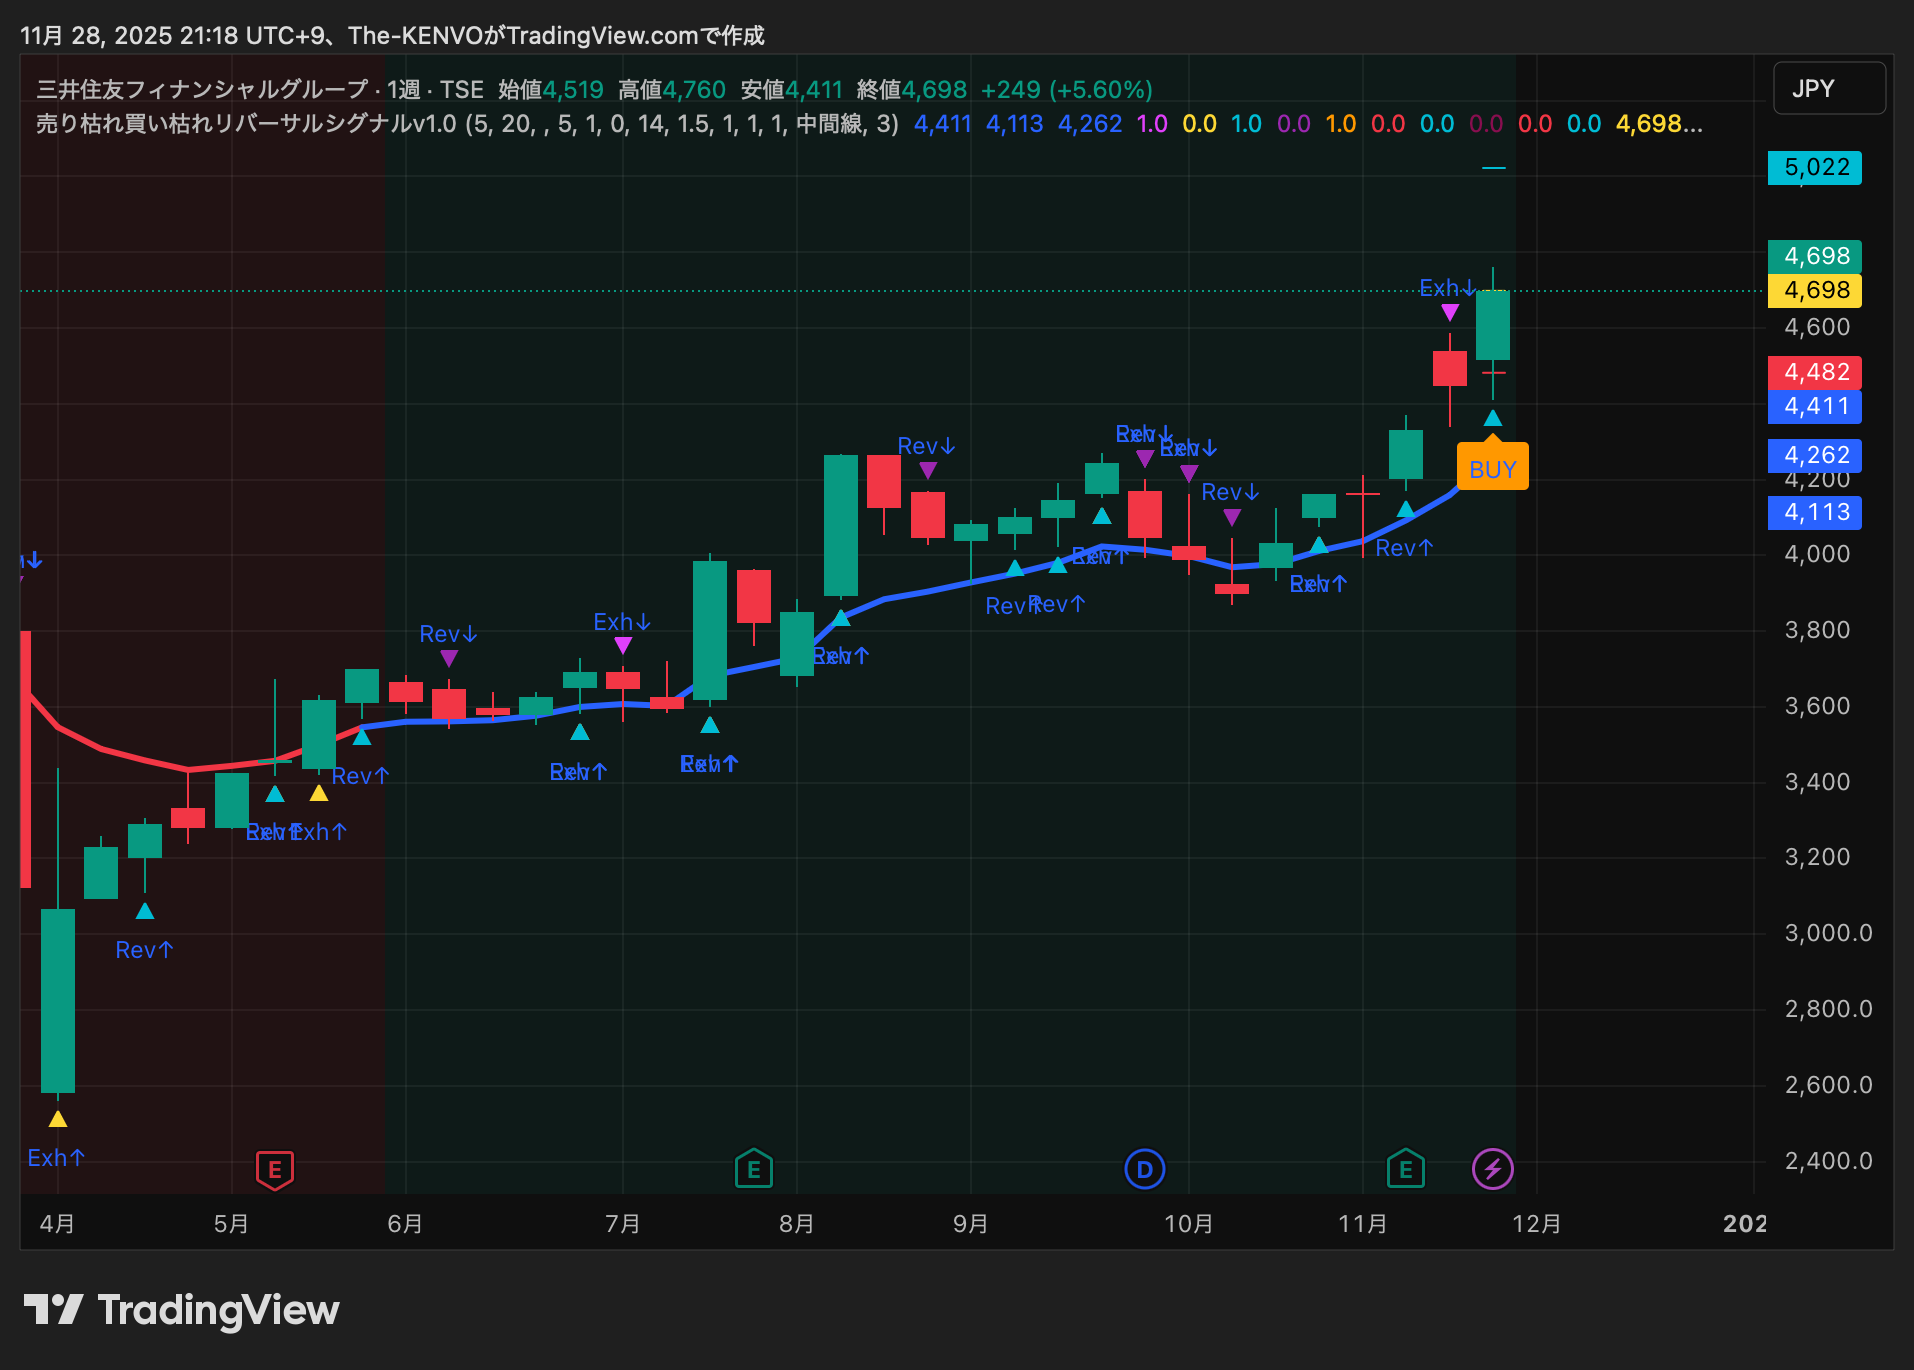Viewport: 1914px width, 1370px height.
Task: Click the symbol title 三井住友フィナンシャルグループ
Action: pyautogui.click(x=202, y=90)
